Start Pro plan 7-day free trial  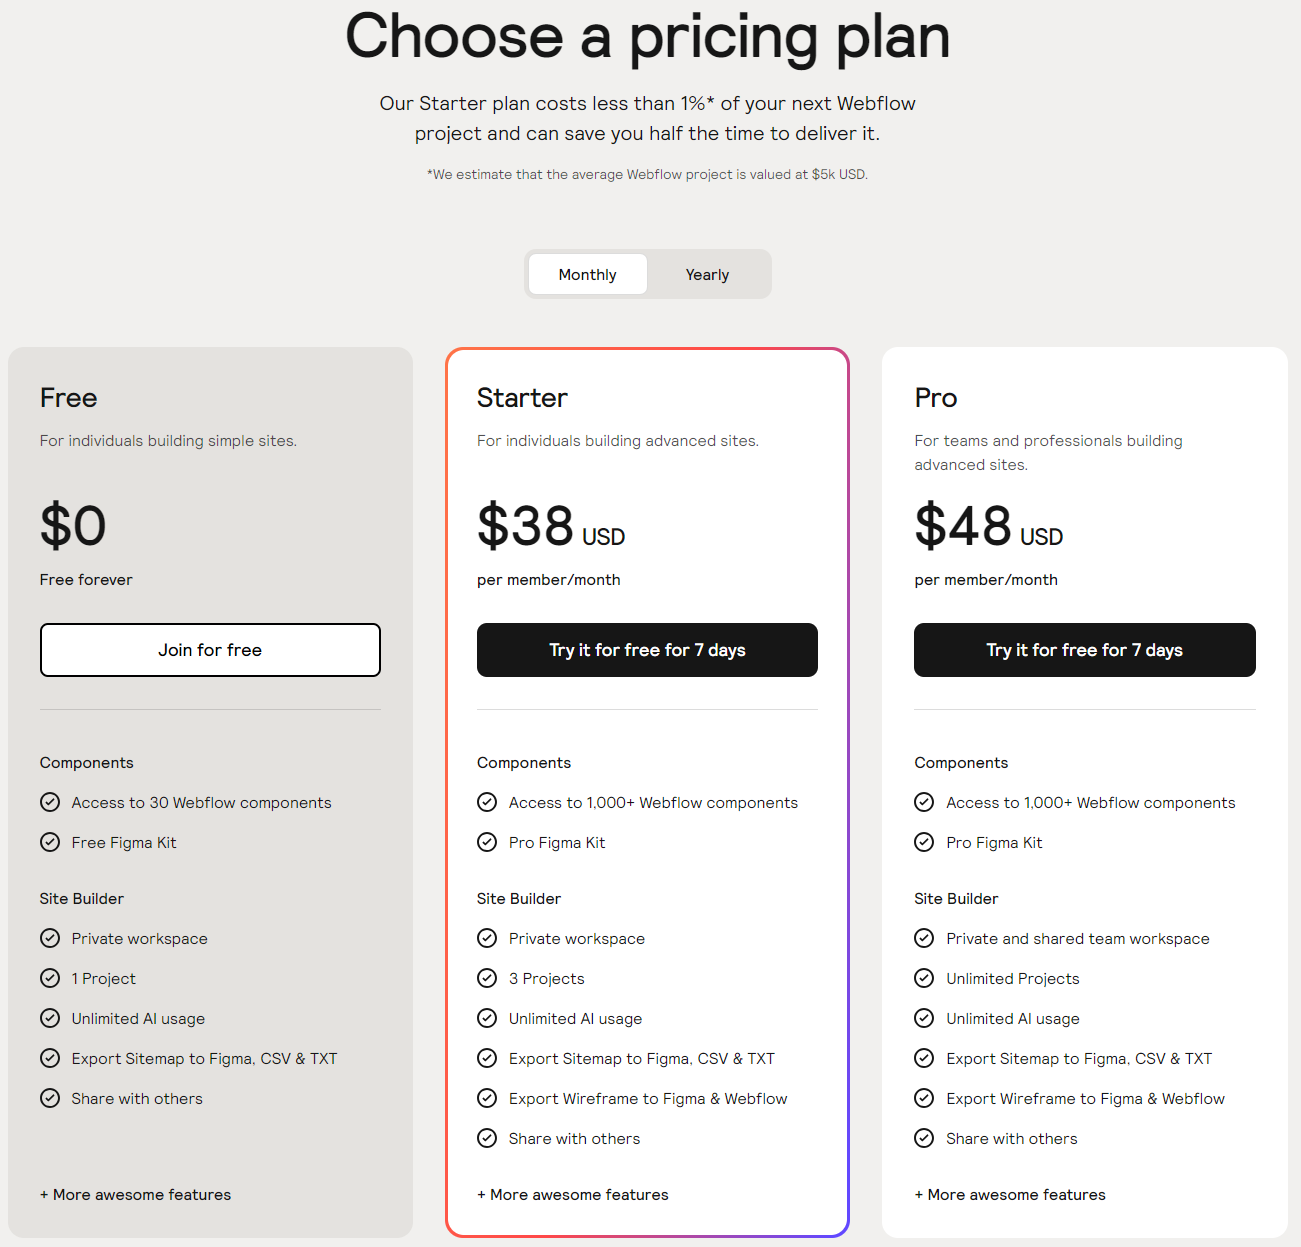(x=1085, y=650)
